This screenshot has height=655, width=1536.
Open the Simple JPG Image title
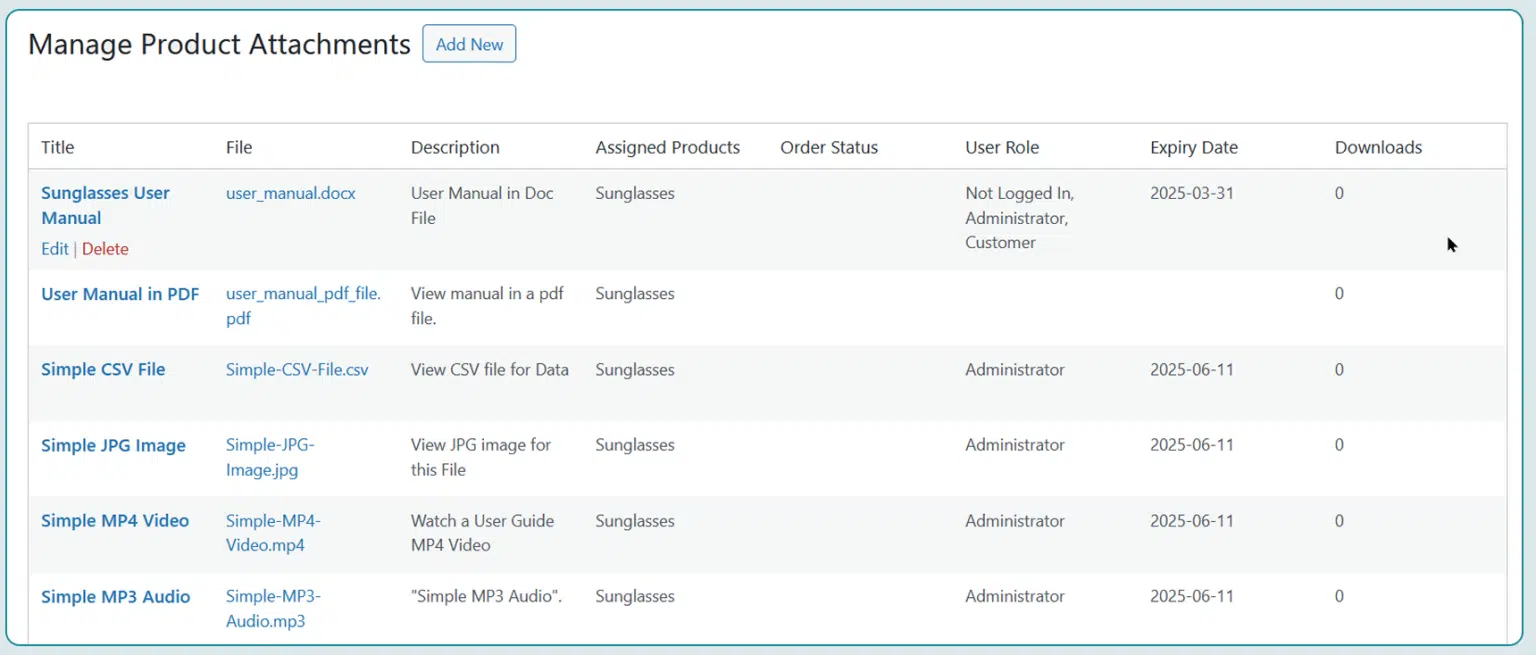[x=113, y=446]
